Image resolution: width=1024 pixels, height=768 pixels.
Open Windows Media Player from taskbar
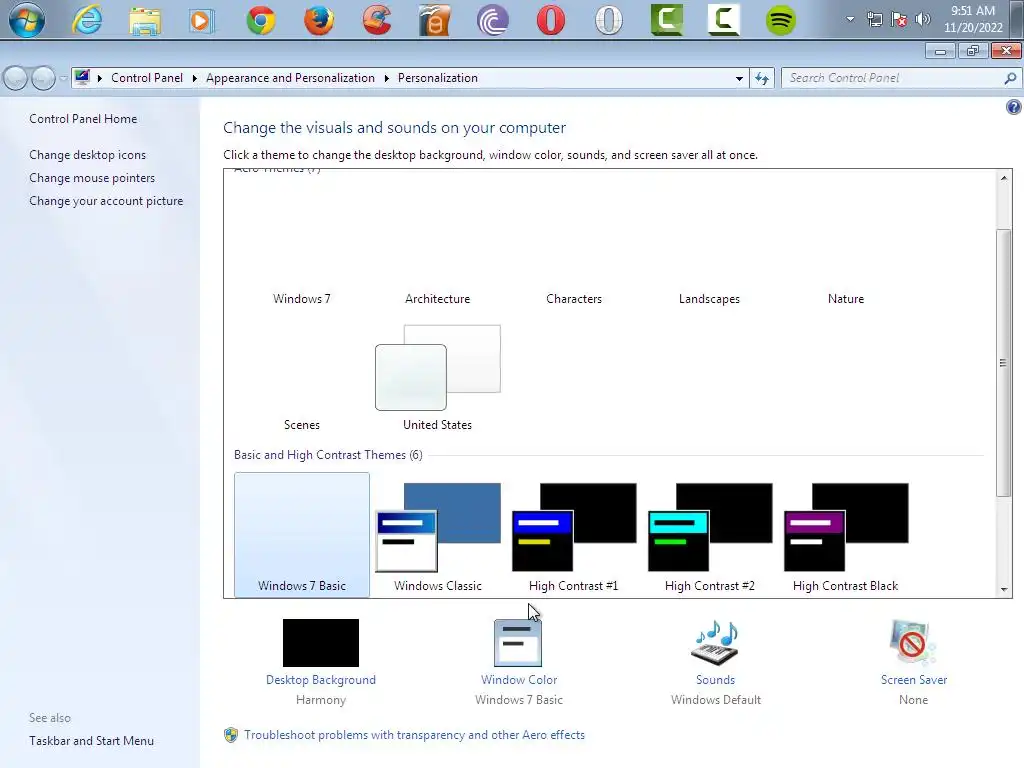click(202, 21)
